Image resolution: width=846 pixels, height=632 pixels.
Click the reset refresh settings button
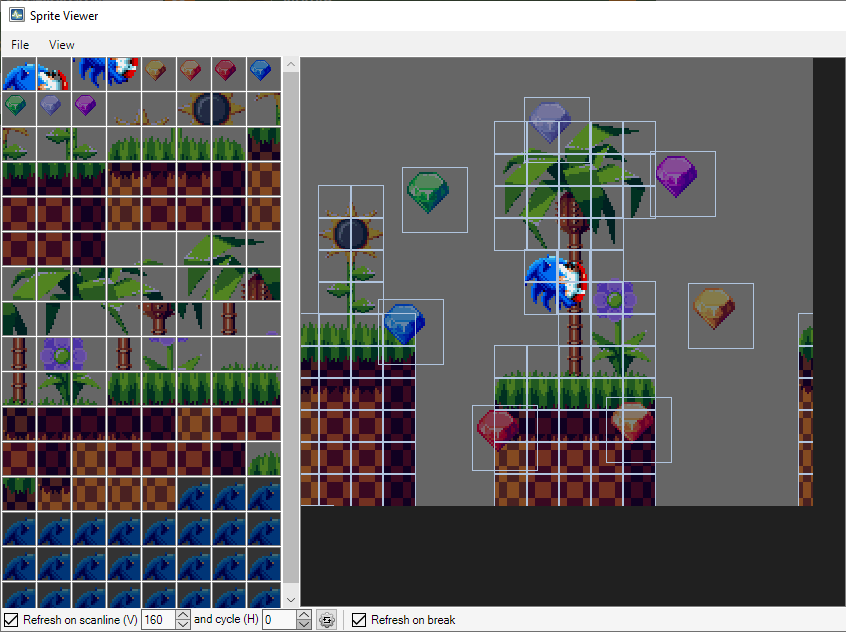(x=327, y=620)
